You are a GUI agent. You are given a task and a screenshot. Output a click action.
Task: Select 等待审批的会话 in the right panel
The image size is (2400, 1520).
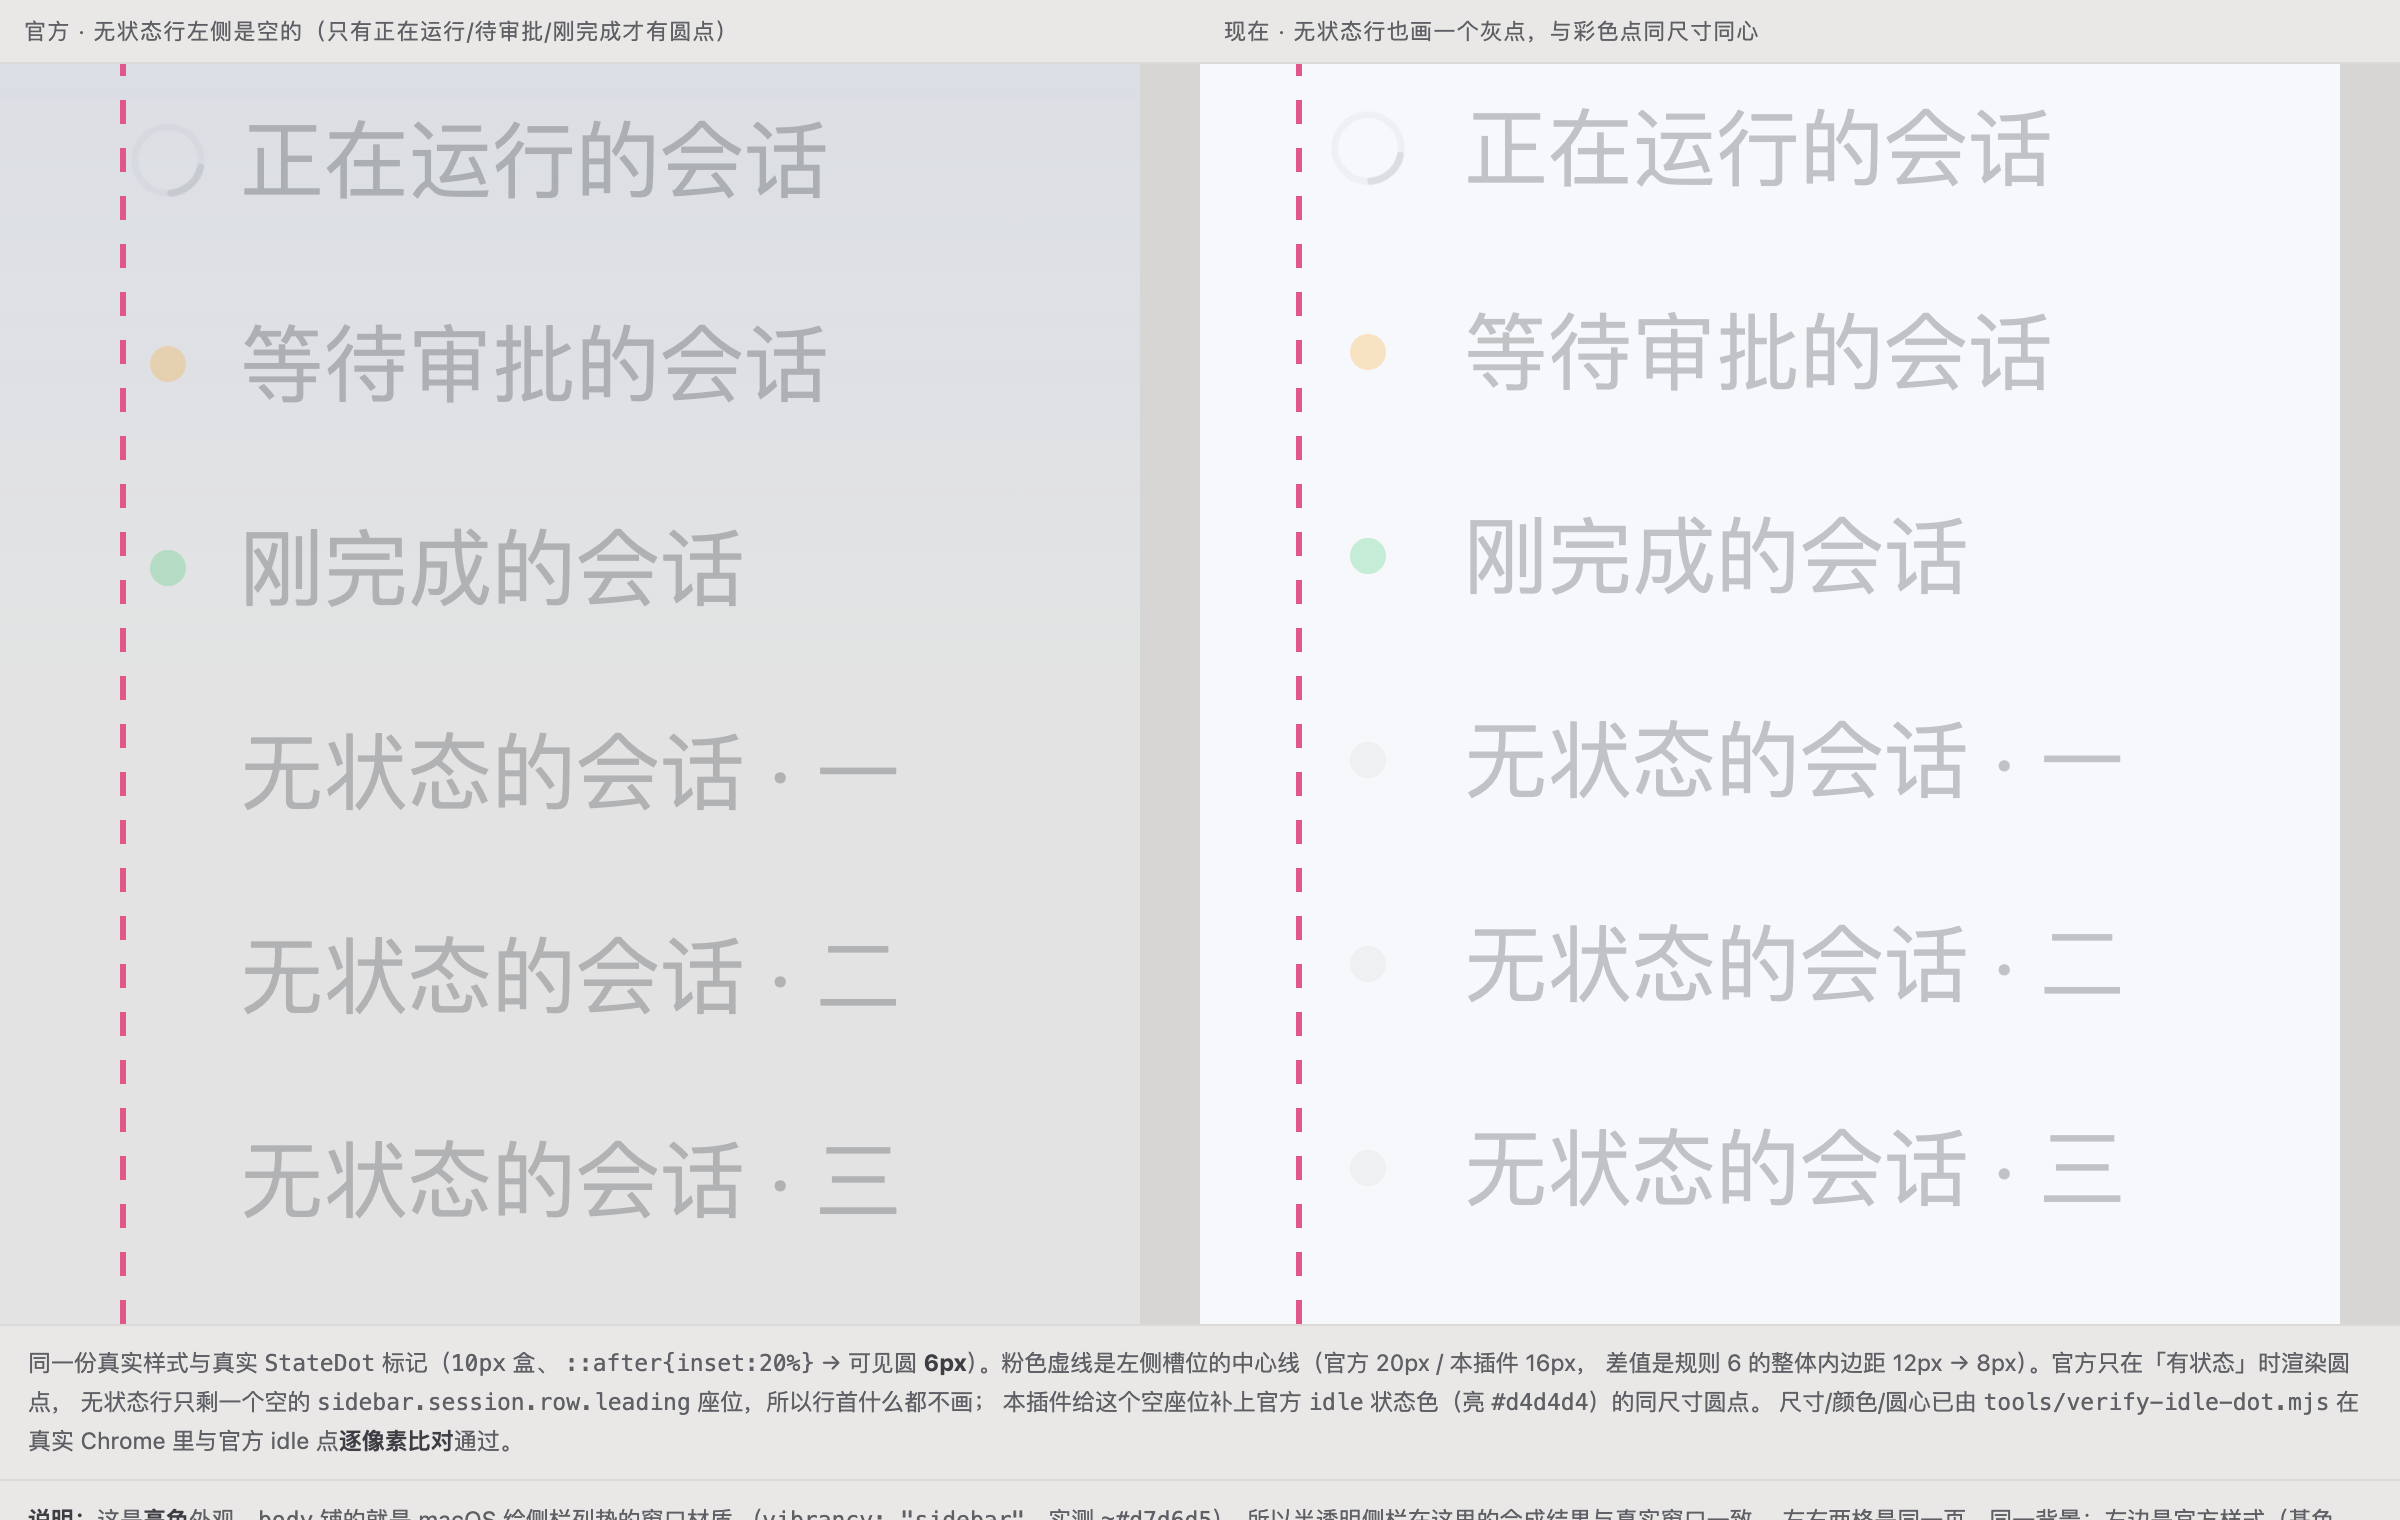tap(1759, 352)
